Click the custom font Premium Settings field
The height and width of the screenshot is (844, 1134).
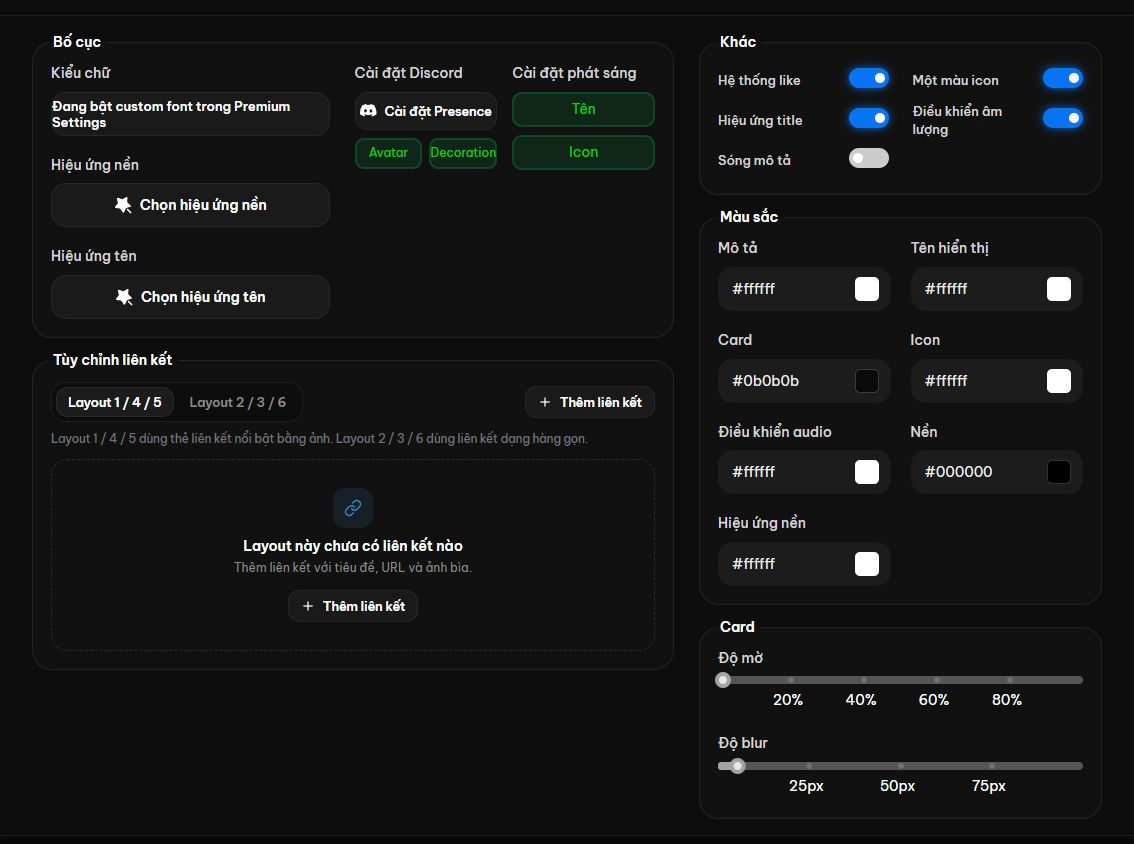[x=190, y=114]
